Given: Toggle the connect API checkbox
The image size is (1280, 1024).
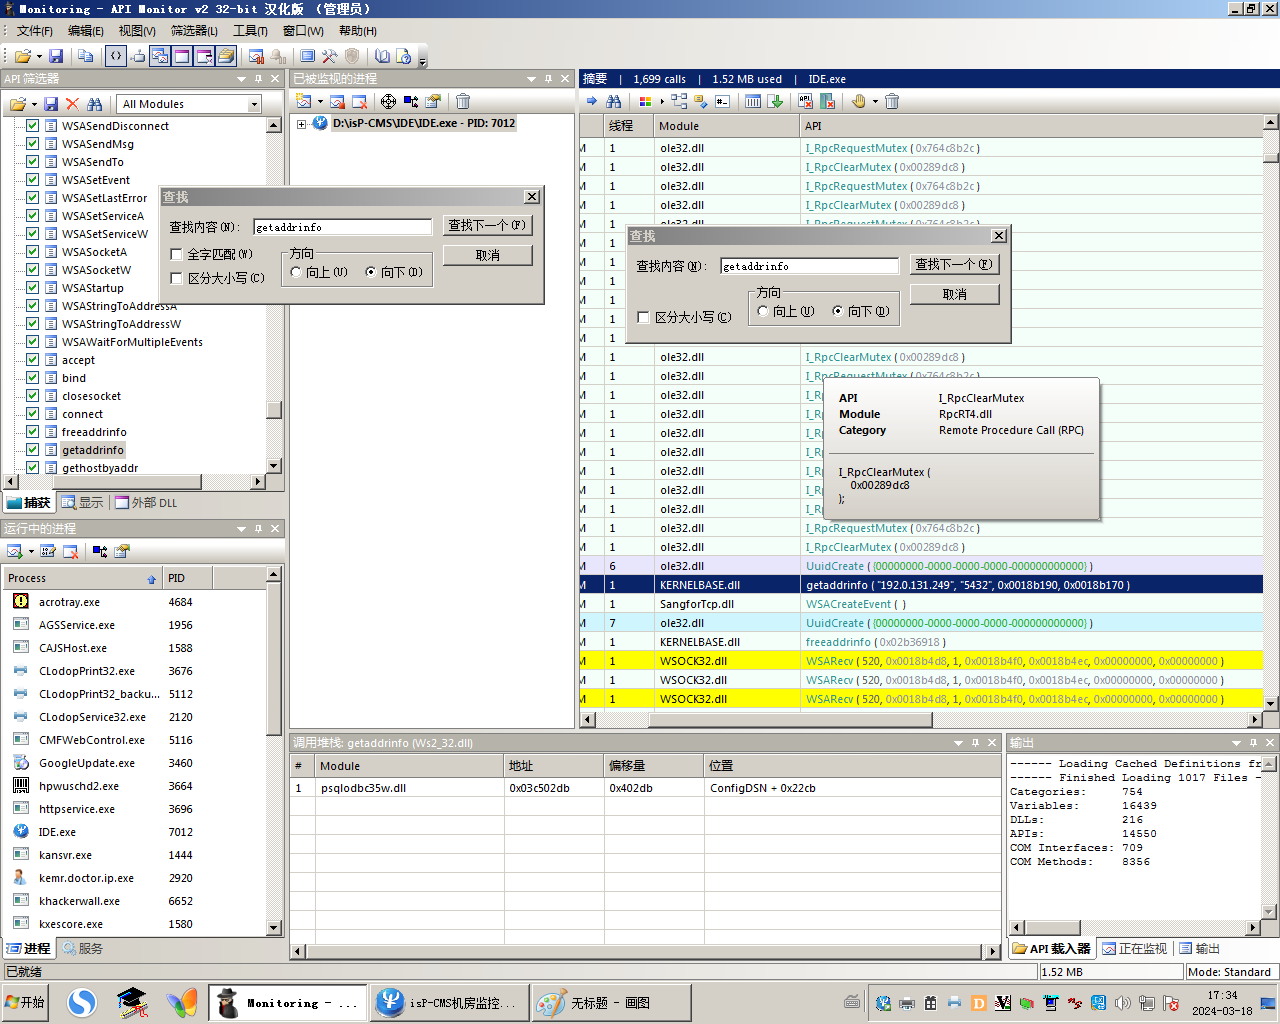Looking at the screenshot, I should coord(32,414).
